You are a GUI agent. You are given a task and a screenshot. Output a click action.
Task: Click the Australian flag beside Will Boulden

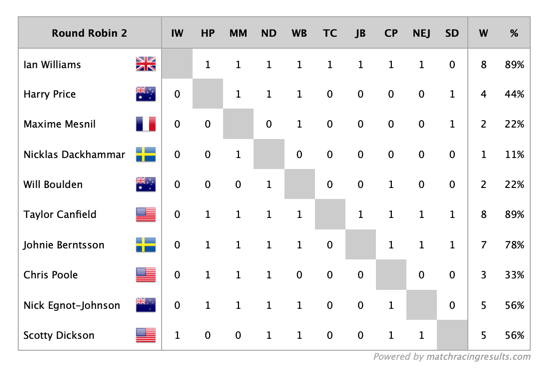click(146, 184)
